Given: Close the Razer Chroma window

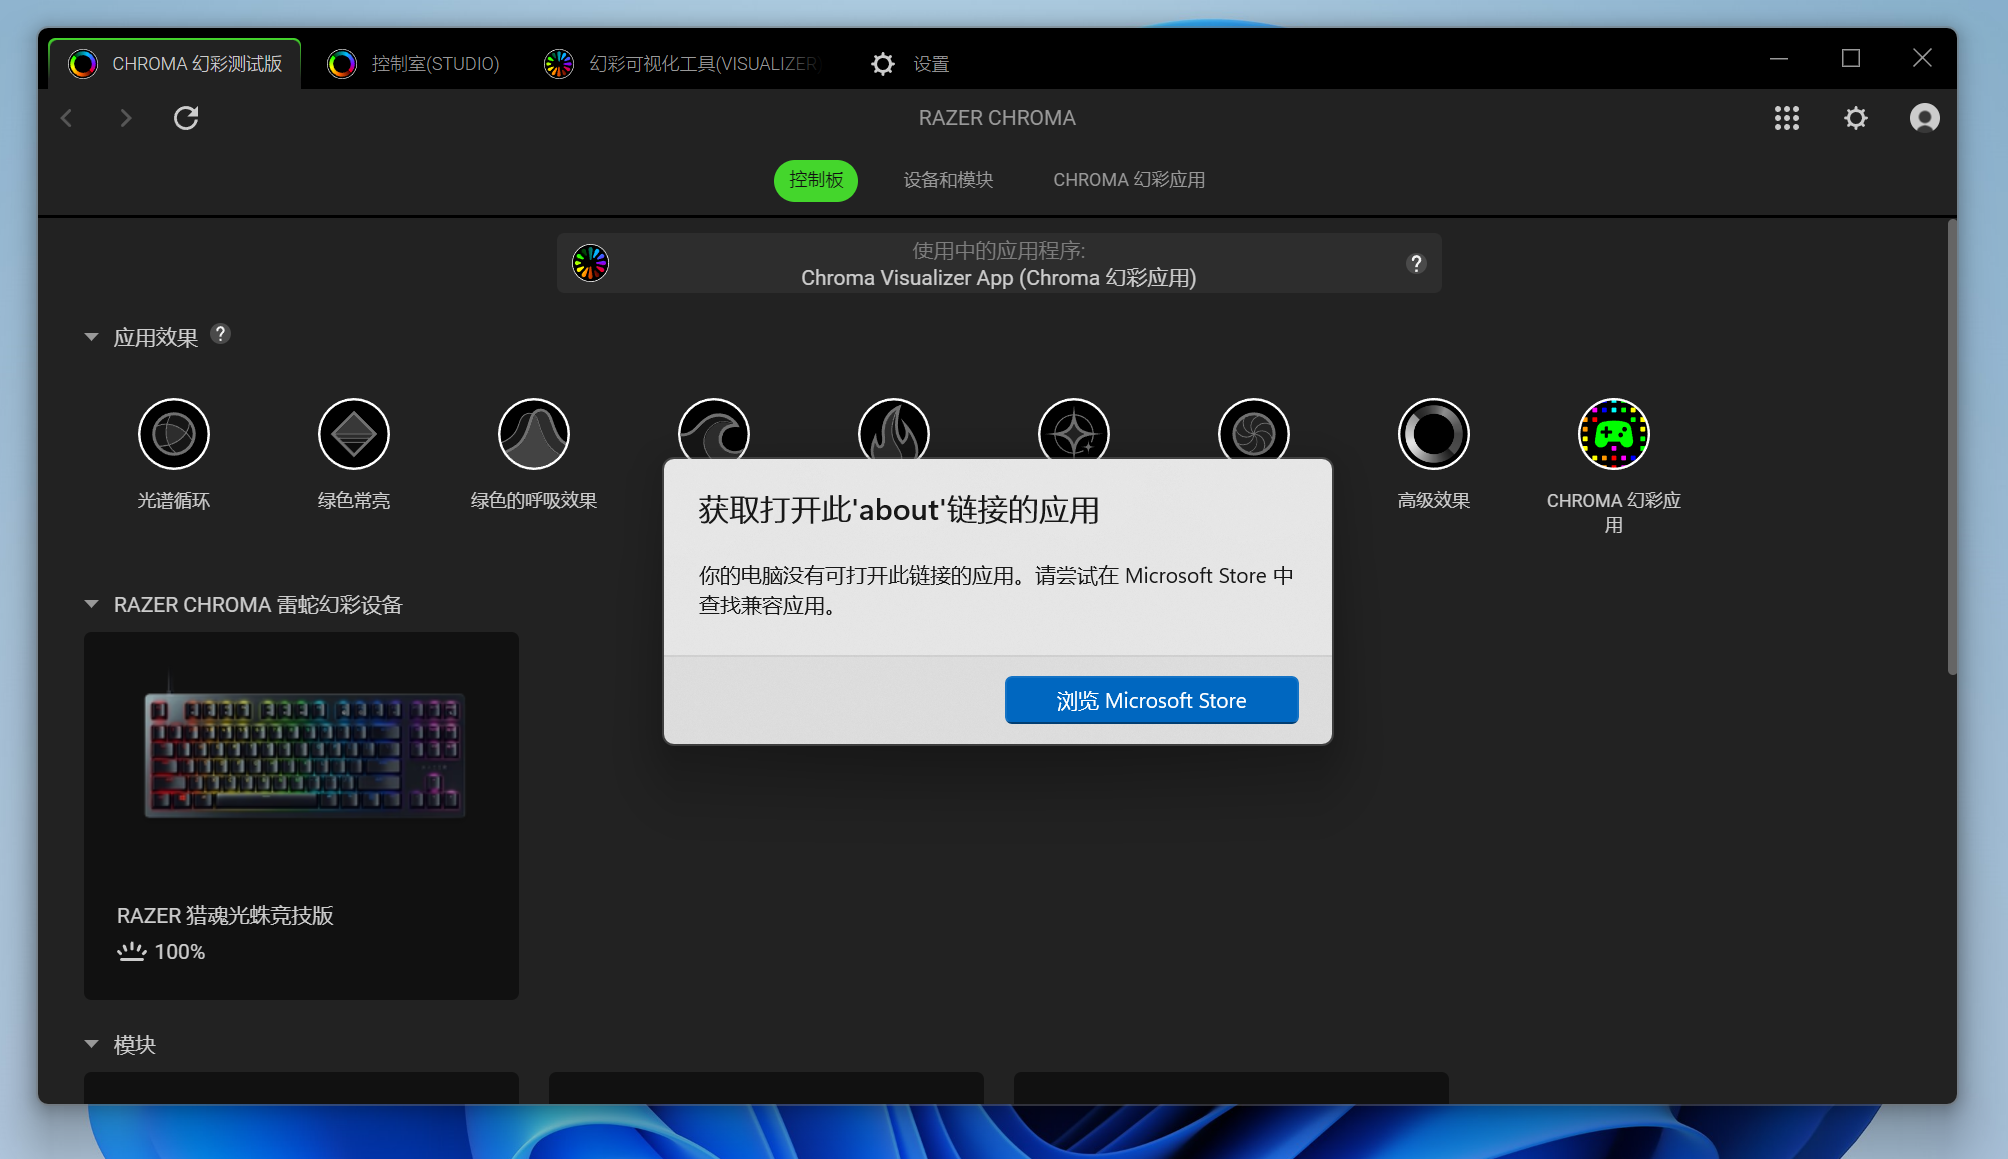Looking at the screenshot, I should pyautogui.click(x=1921, y=58).
